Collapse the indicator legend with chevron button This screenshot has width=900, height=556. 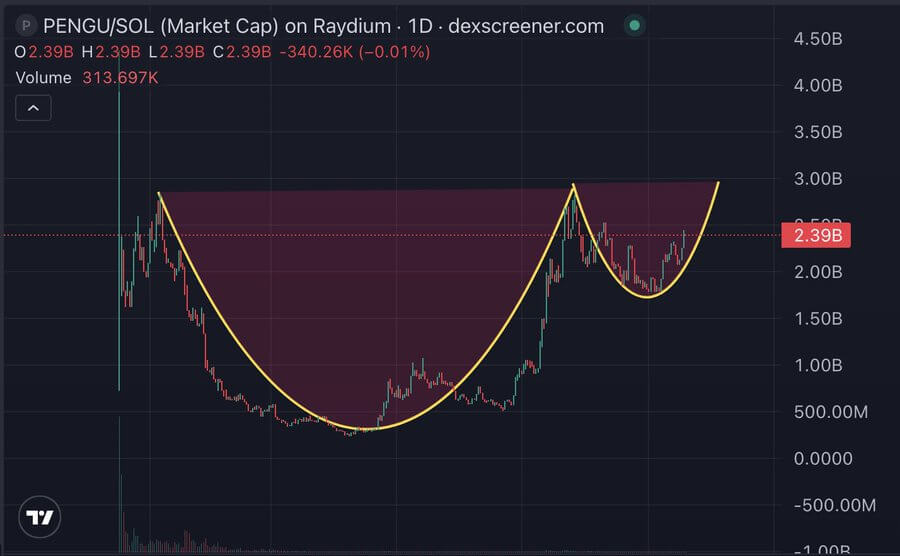33,108
